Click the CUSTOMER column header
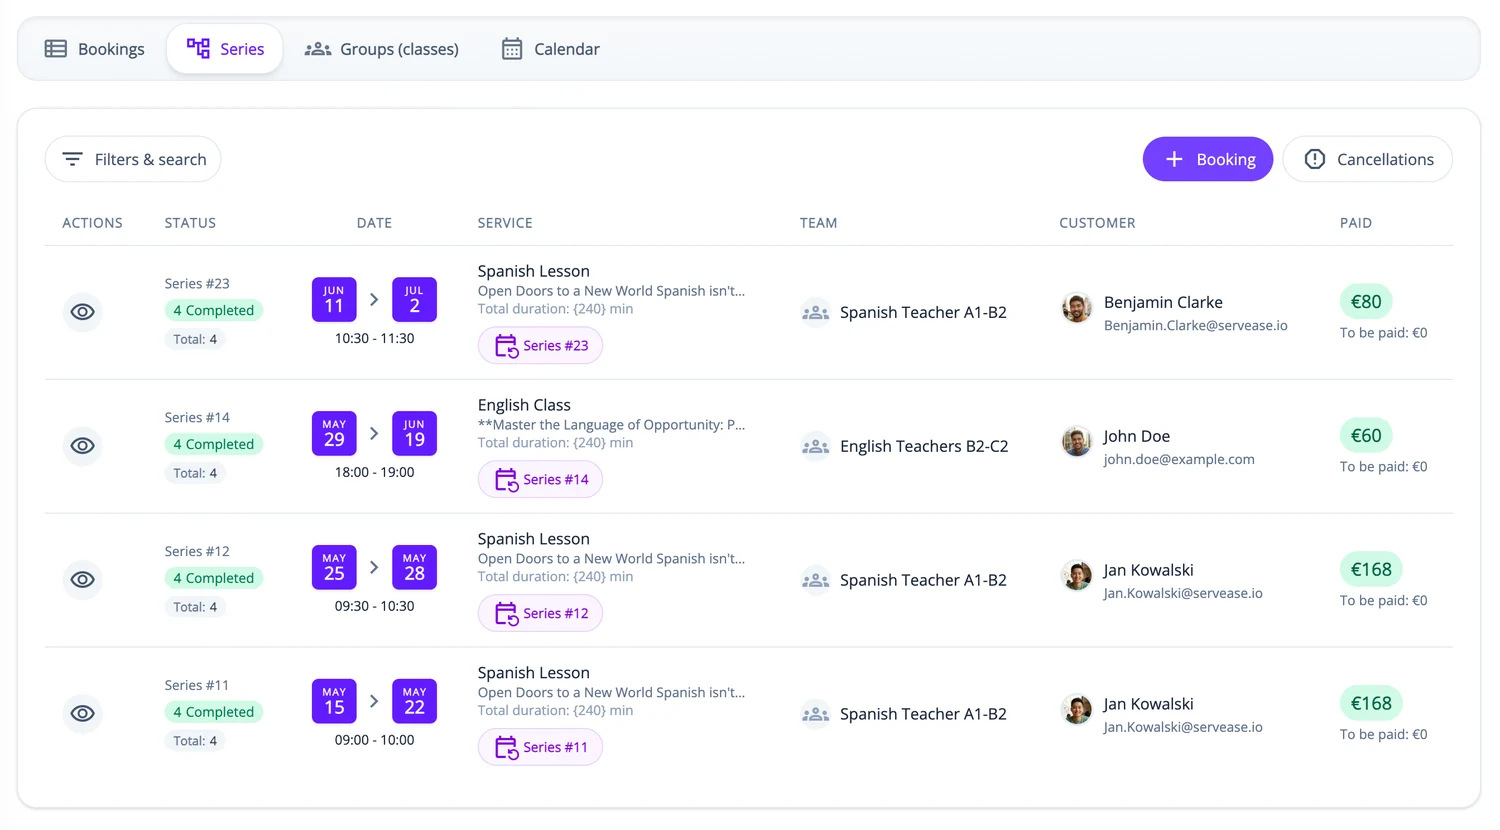 (x=1097, y=223)
